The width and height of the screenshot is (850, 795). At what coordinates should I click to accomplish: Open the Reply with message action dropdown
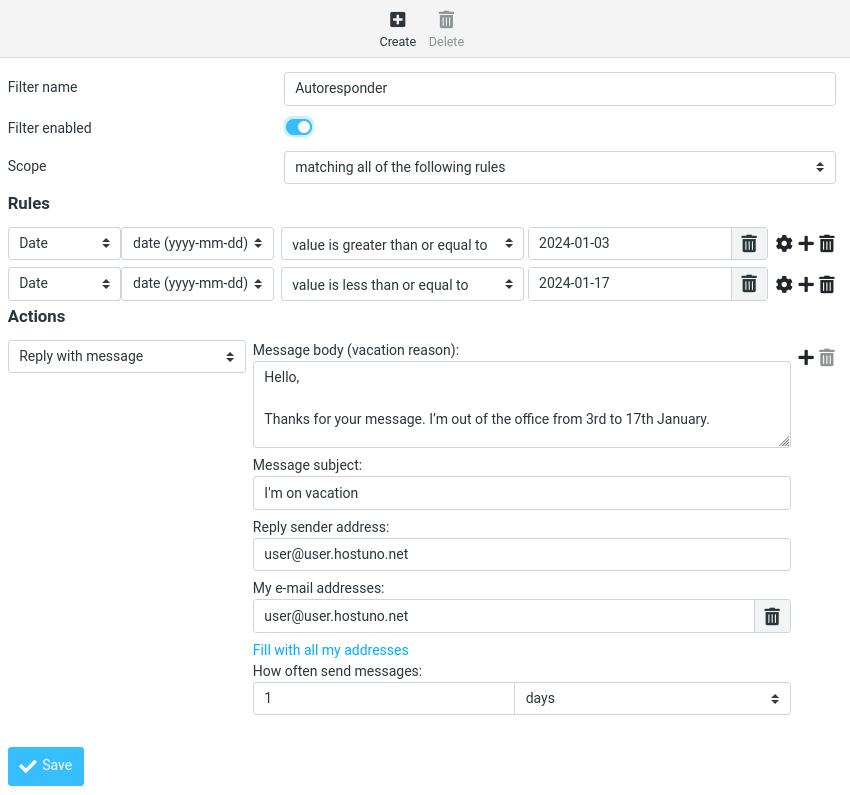[127, 356]
